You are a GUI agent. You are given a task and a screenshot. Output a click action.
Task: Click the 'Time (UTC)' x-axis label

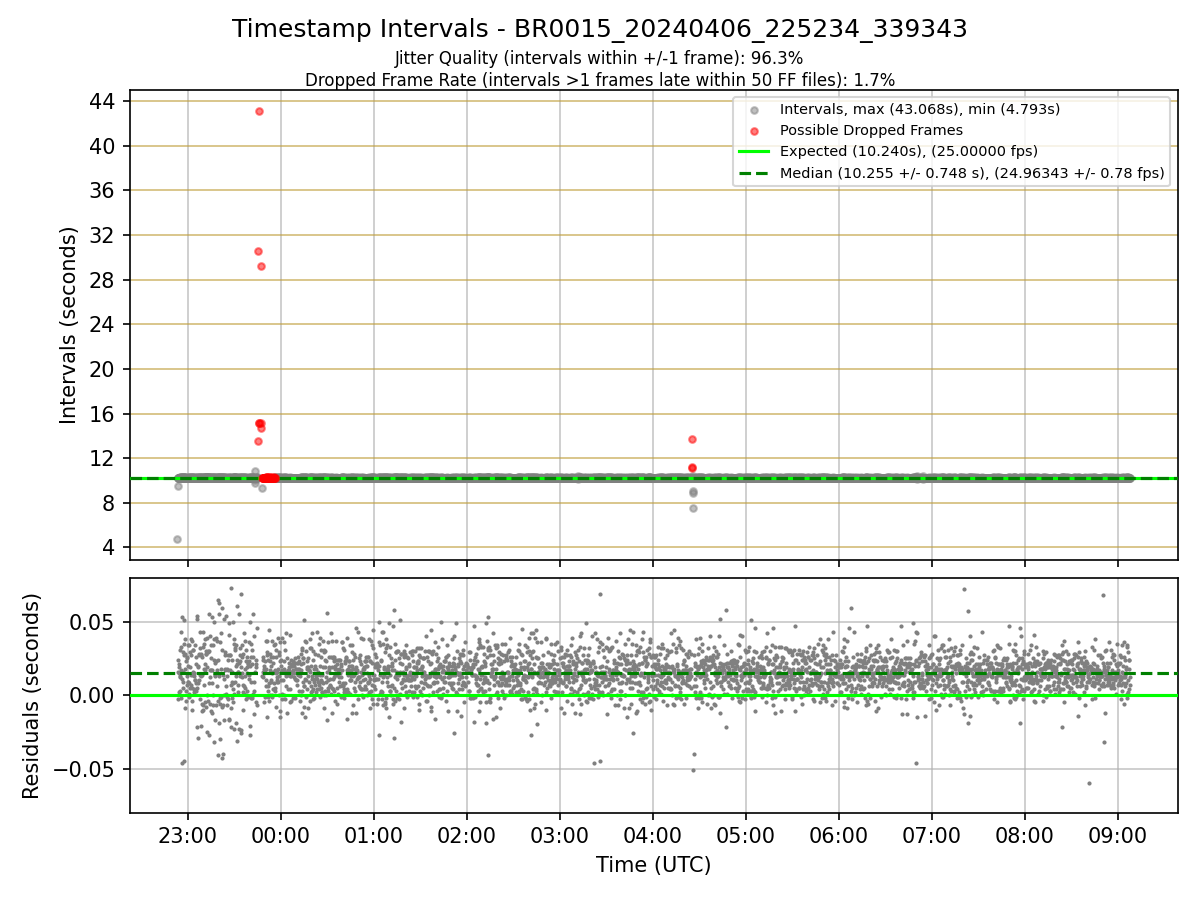[x=653, y=865]
